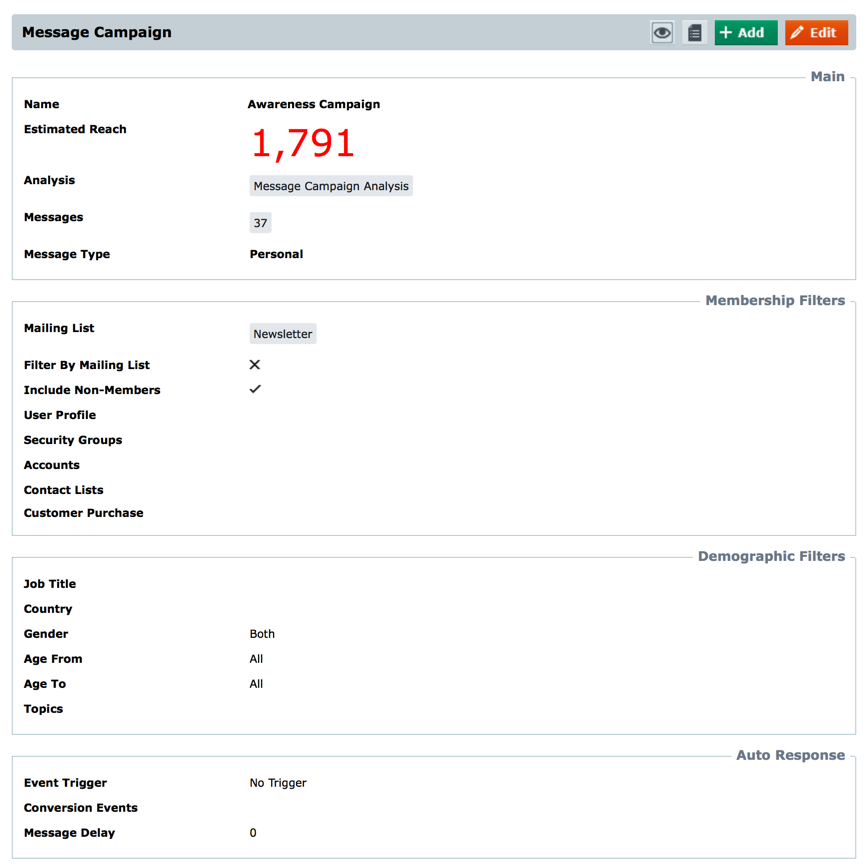Screen dimensions: 866x866
Task: Click the Event Trigger value No Trigger
Action: pyautogui.click(x=278, y=783)
